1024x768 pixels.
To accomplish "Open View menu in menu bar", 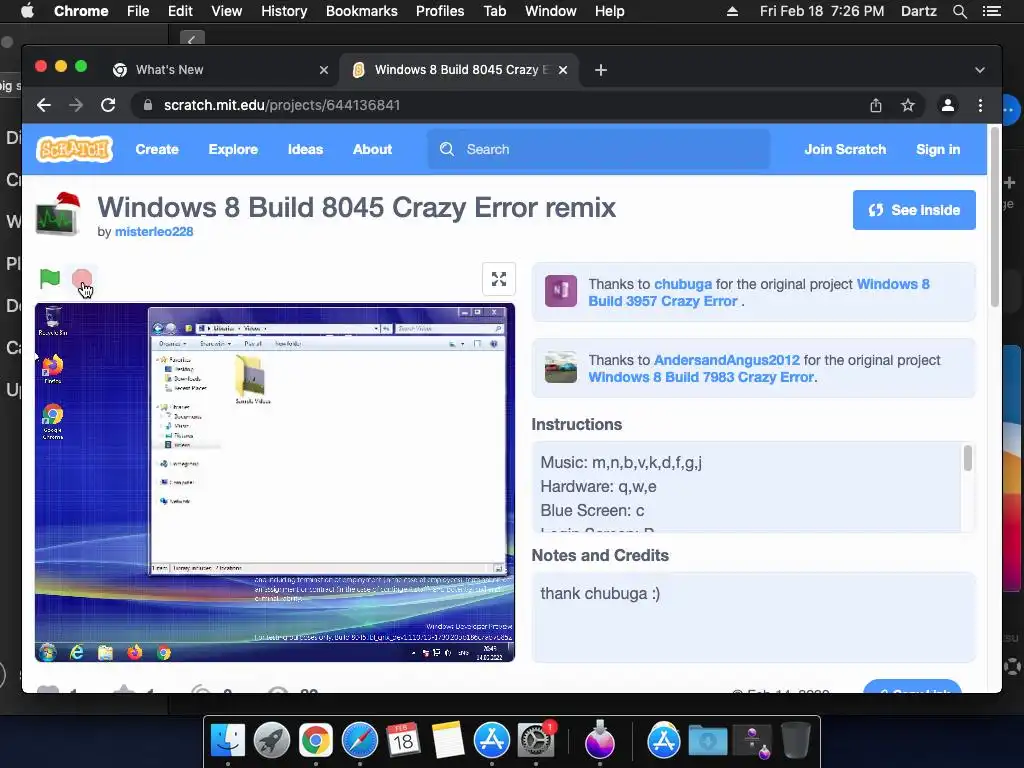I will (x=227, y=11).
